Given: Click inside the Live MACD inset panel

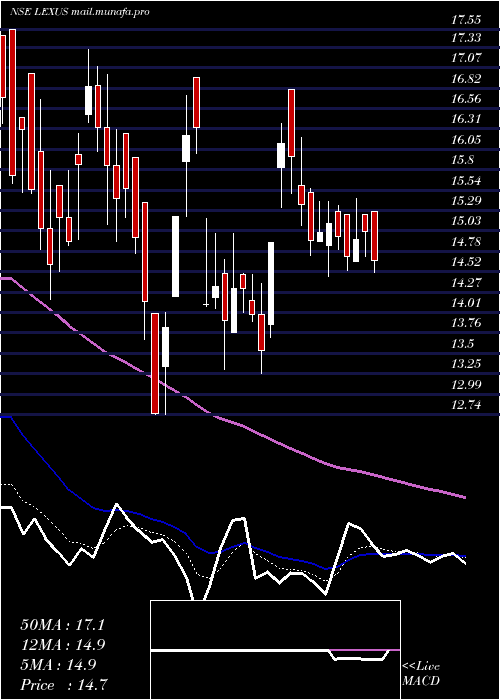Looking at the screenshot, I should 275,650.
